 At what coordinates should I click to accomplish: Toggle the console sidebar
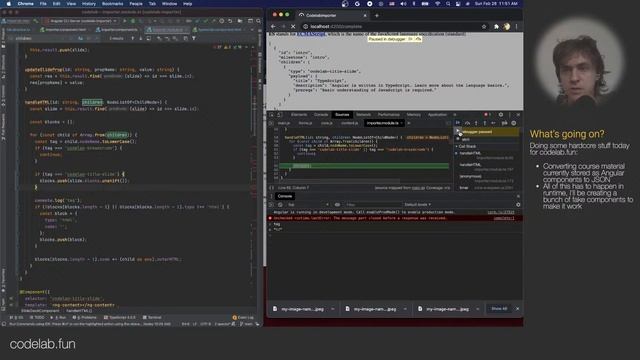pyautogui.click(x=272, y=204)
